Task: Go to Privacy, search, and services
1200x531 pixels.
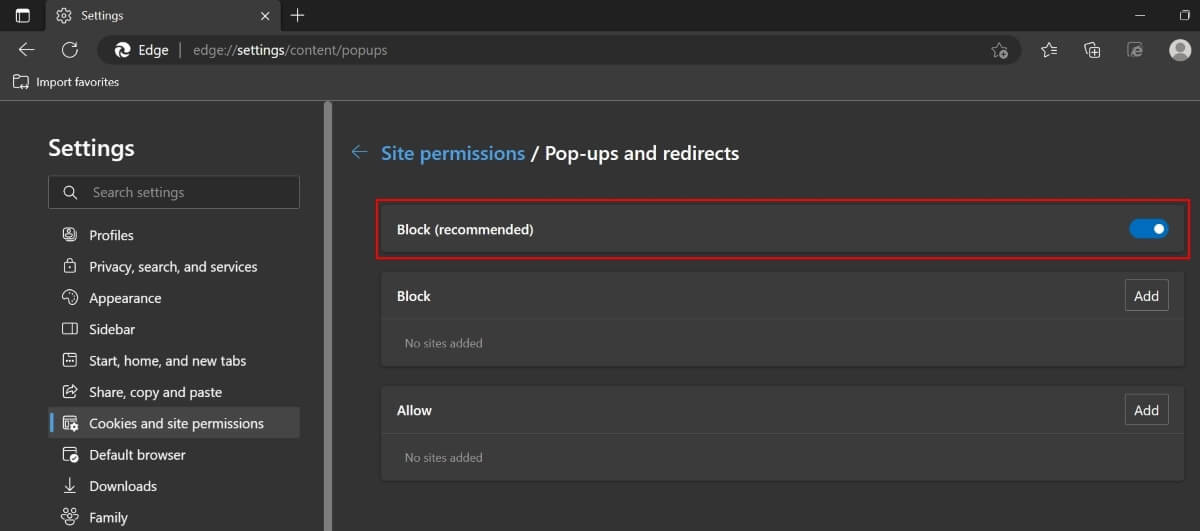Action: [x=173, y=267]
